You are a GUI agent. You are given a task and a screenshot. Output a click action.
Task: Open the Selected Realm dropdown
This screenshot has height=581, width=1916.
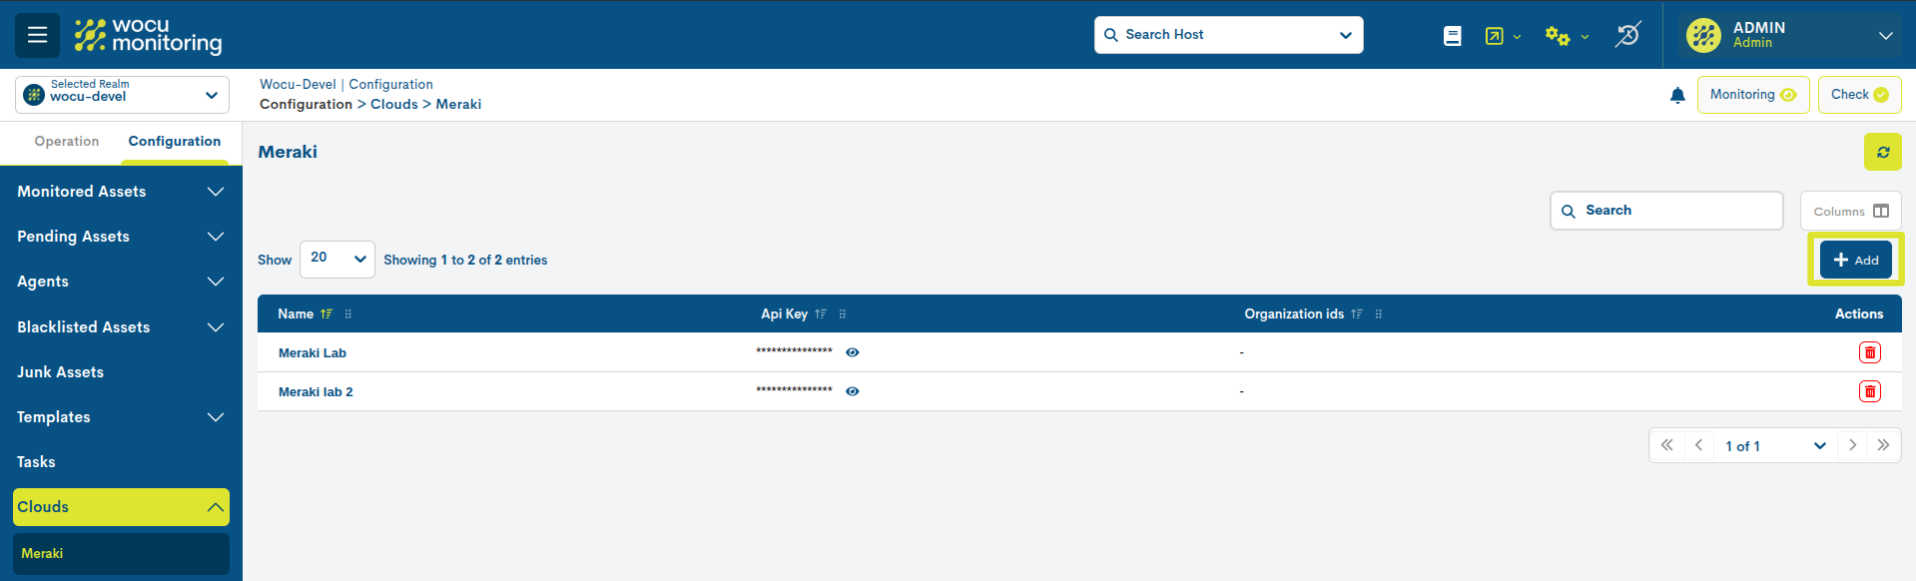[x=122, y=95]
